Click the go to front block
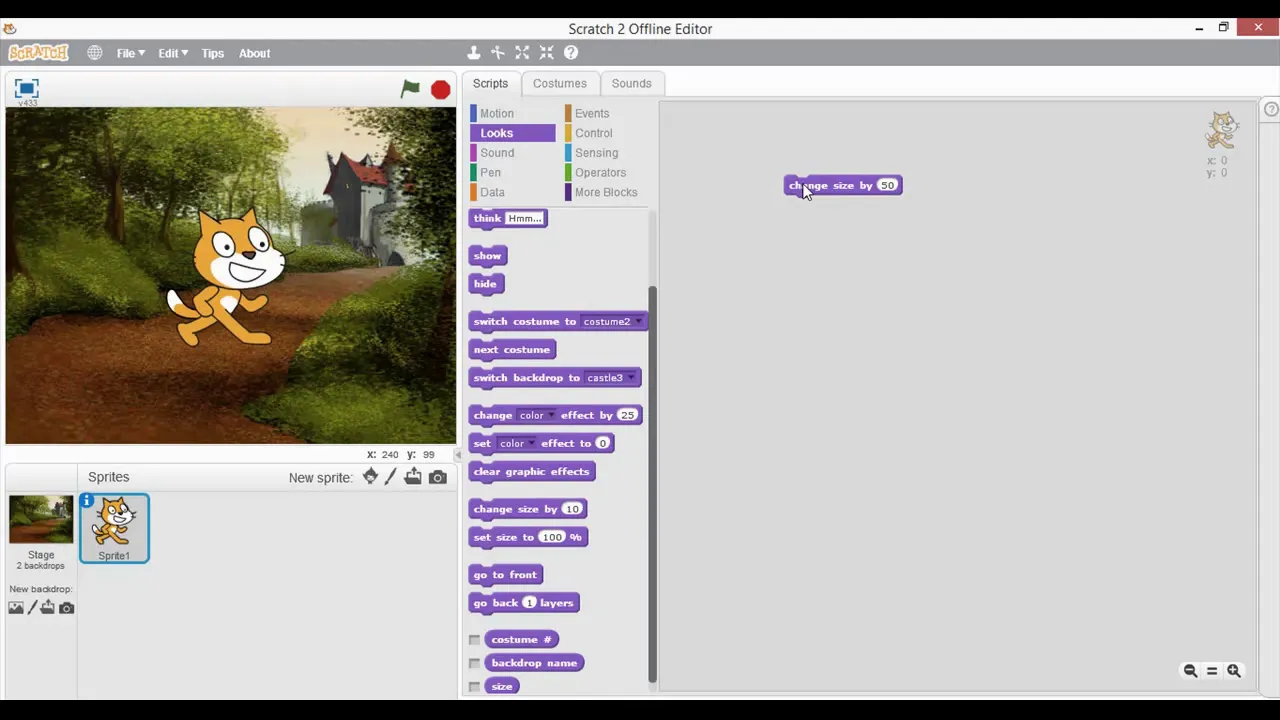Viewport: 1280px width, 720px height. pyautogui.click(x=506, y=575)
